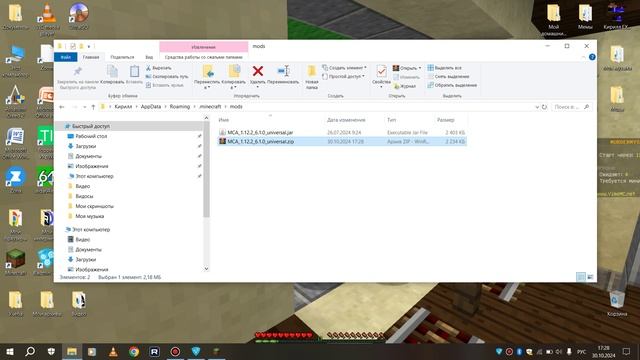Screen dimensions: 640x360
Task: Open recent locations dropdown arrow
Action: click(x=84, y=107)
